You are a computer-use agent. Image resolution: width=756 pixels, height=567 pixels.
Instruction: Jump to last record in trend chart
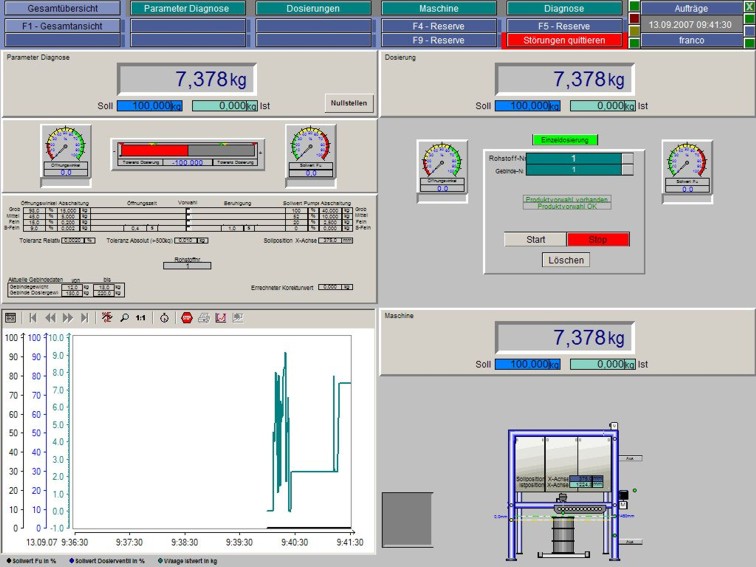click(x=86, y=317)
